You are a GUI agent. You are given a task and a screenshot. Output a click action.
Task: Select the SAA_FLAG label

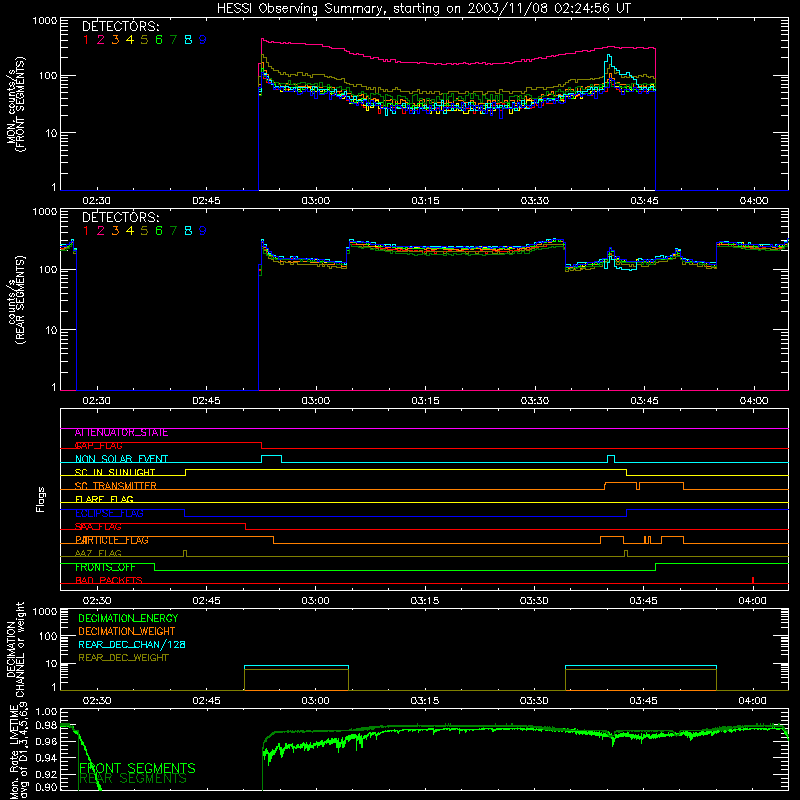coord(98,527)
